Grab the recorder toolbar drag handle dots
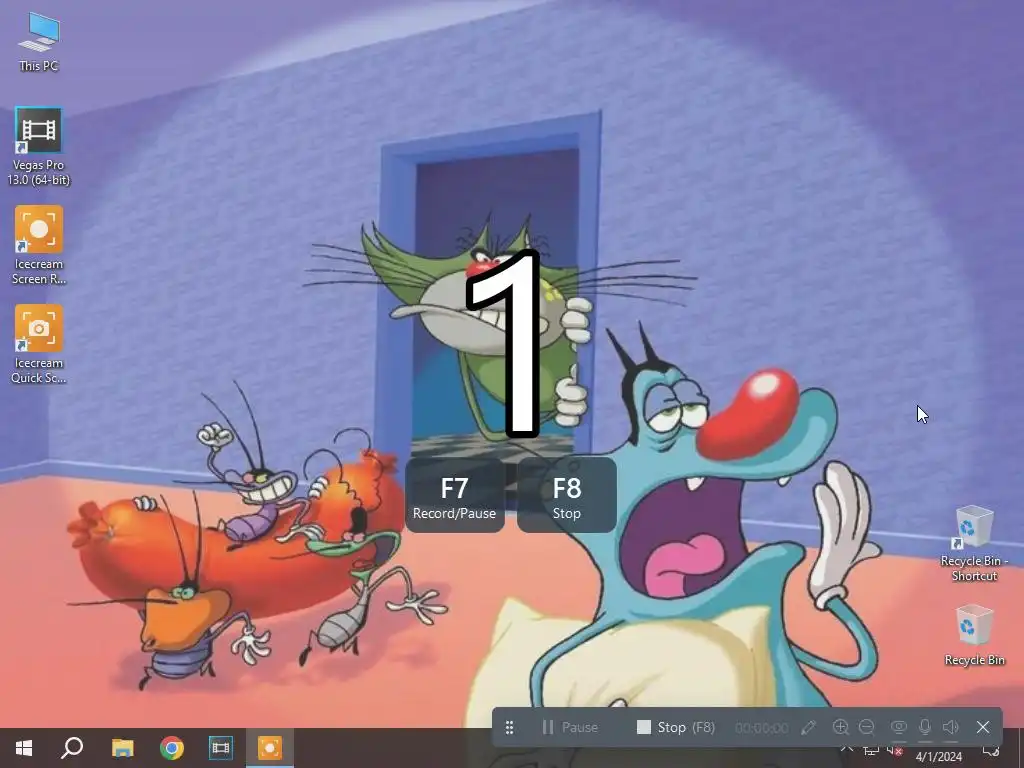Image resolution: width=1024 pixels, height=768 pixels. (509, 727)
